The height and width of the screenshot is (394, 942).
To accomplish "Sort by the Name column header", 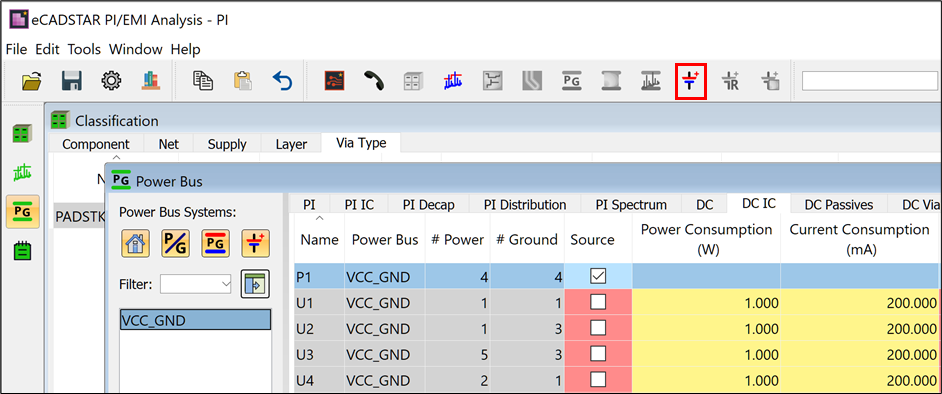I will 320,240.
